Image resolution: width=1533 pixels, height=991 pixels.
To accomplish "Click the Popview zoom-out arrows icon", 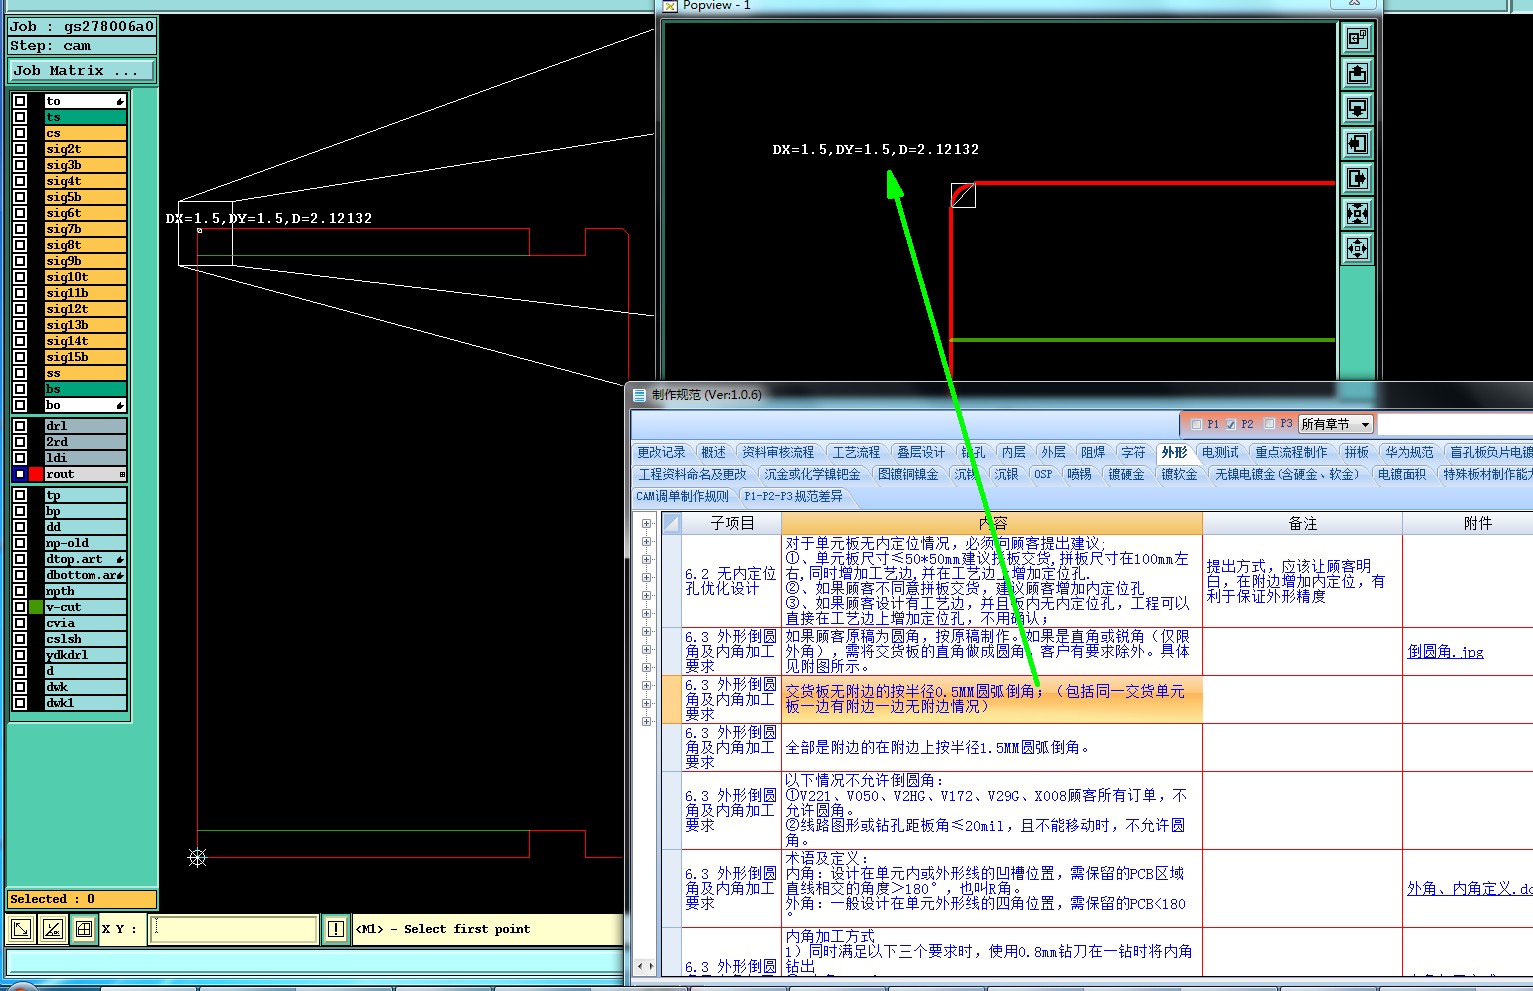I will (1357, 249).
